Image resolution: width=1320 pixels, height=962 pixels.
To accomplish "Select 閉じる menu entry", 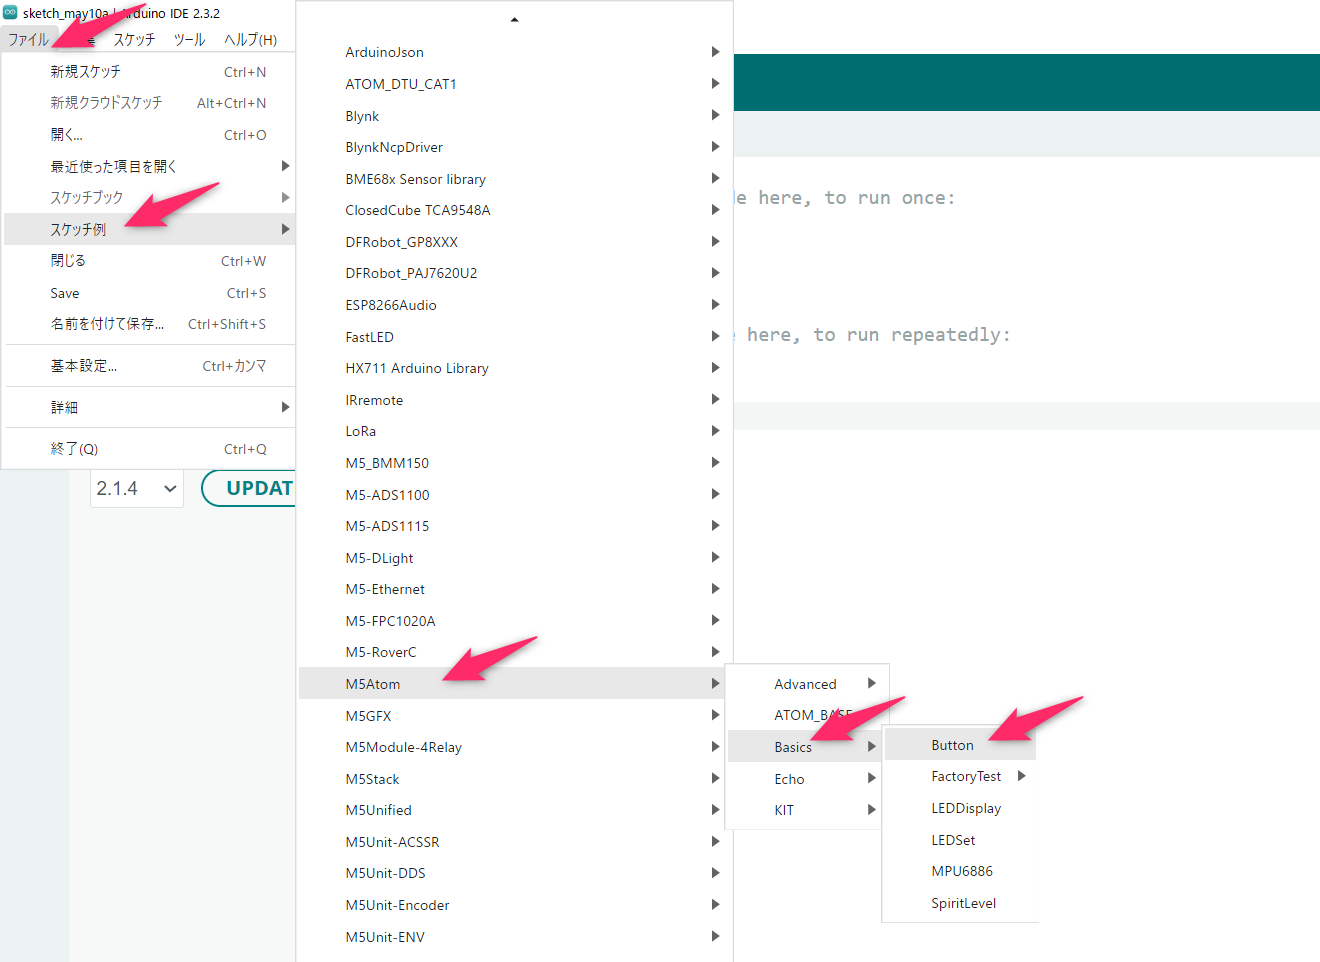I will [x=150, y=261].
